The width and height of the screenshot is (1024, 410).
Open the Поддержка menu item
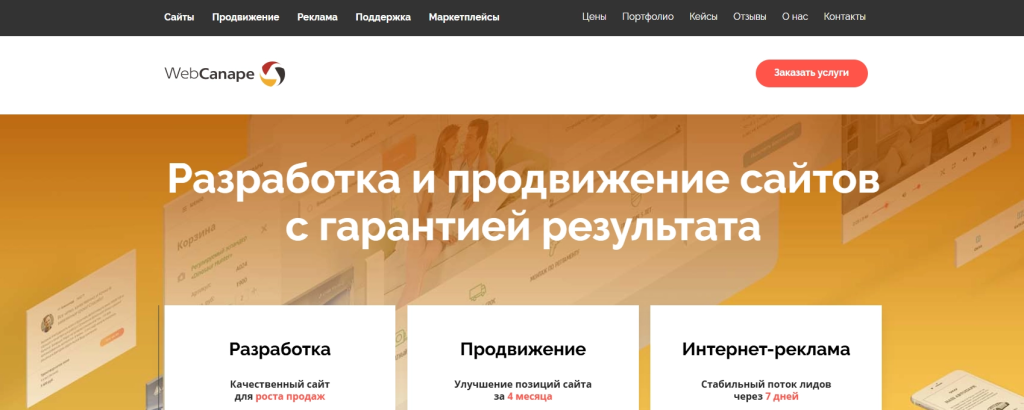pyautogui.click(x=383, y=18)
